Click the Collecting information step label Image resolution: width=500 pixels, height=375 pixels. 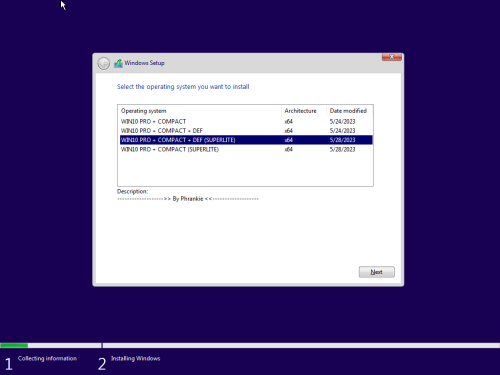[x=47, y=358]
